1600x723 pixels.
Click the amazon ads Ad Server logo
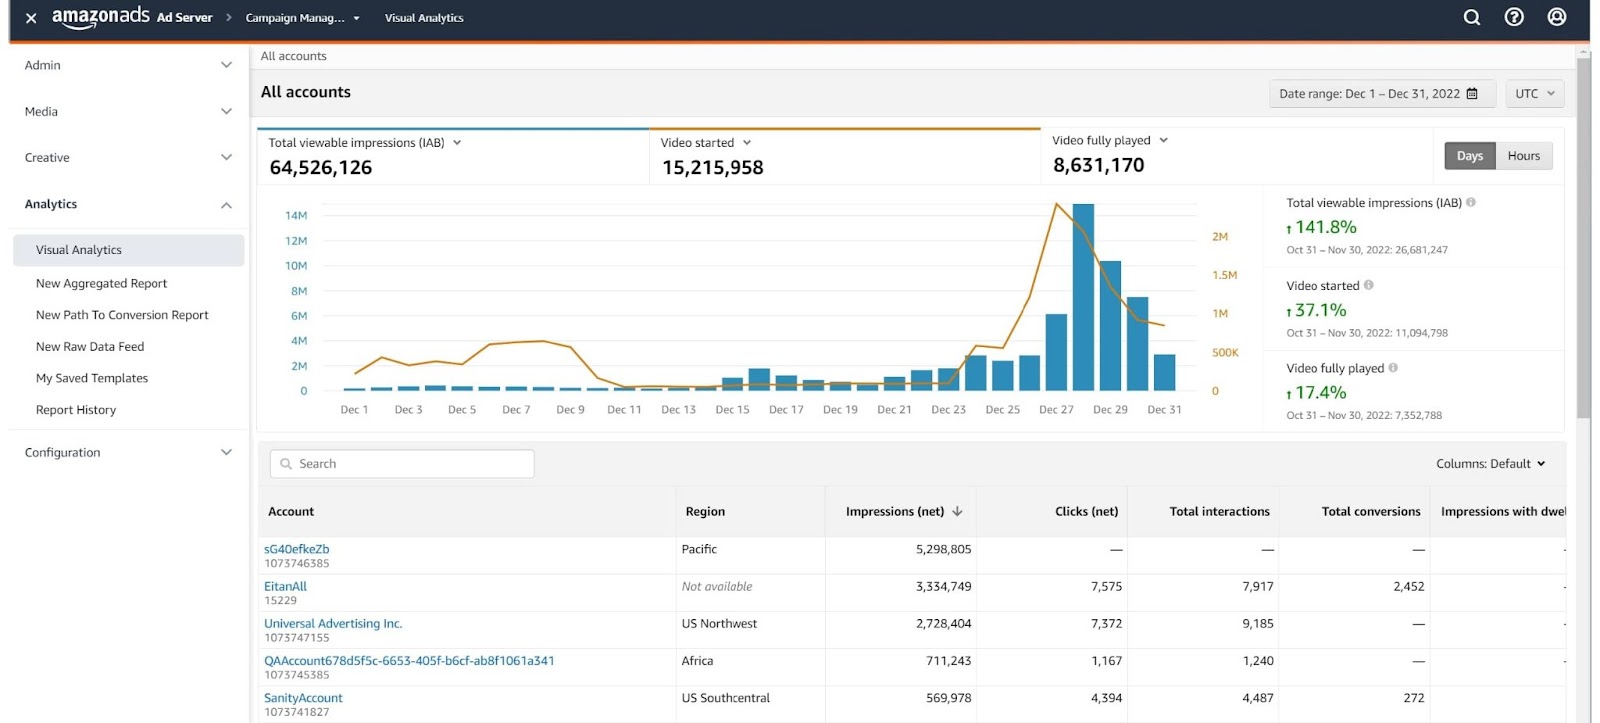(x=132, y=17)
